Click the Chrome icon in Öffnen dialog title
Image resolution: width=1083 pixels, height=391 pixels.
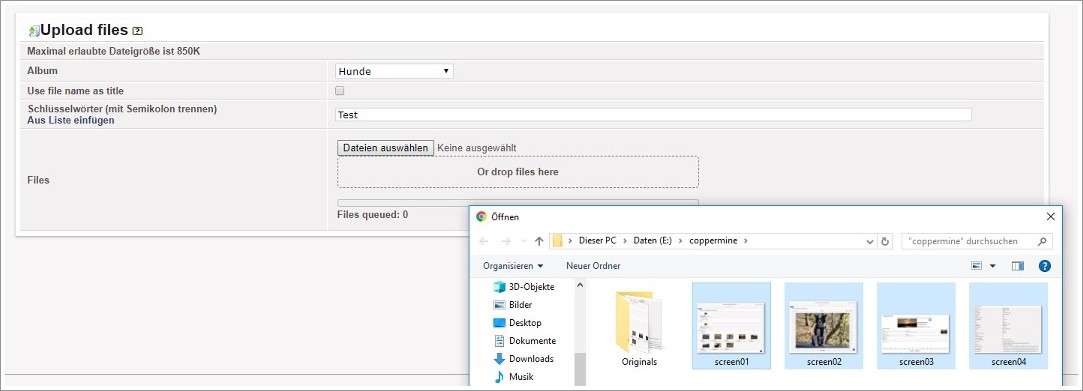[x=481, y=216]
